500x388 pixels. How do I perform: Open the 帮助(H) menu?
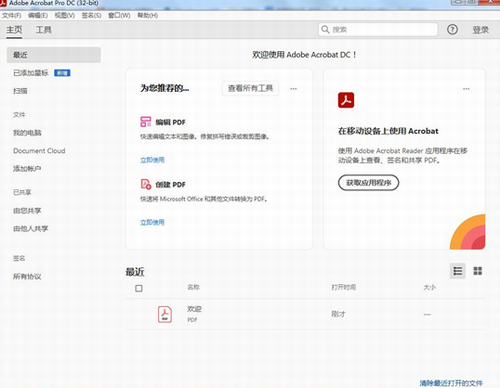click(148, 15)
